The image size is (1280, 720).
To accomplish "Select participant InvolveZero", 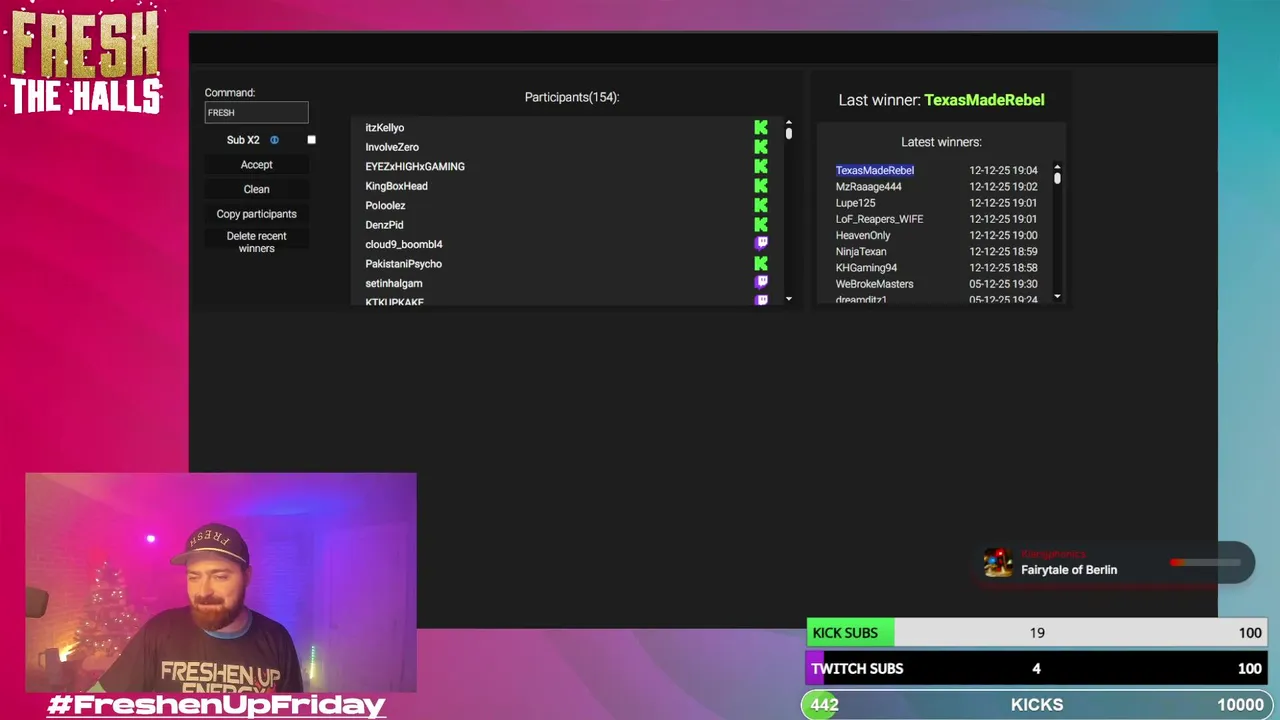I will (392, 147).
